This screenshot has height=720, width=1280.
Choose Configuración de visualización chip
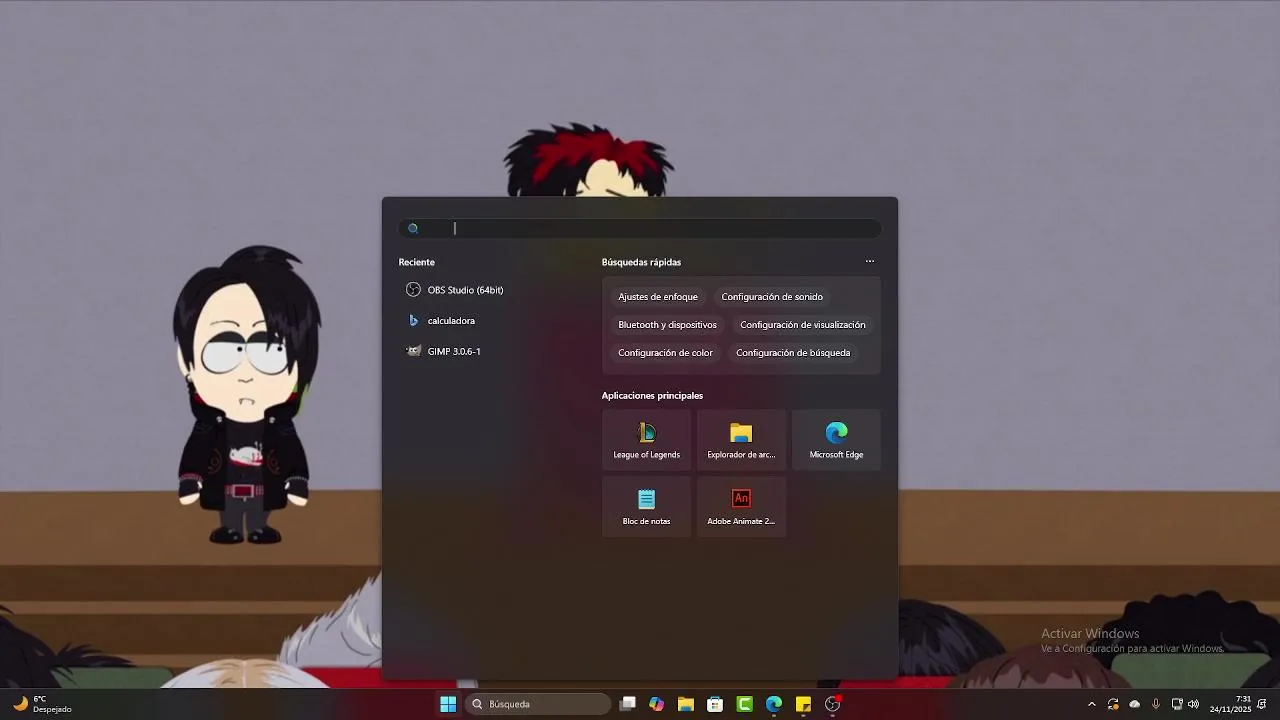[803, 325]
